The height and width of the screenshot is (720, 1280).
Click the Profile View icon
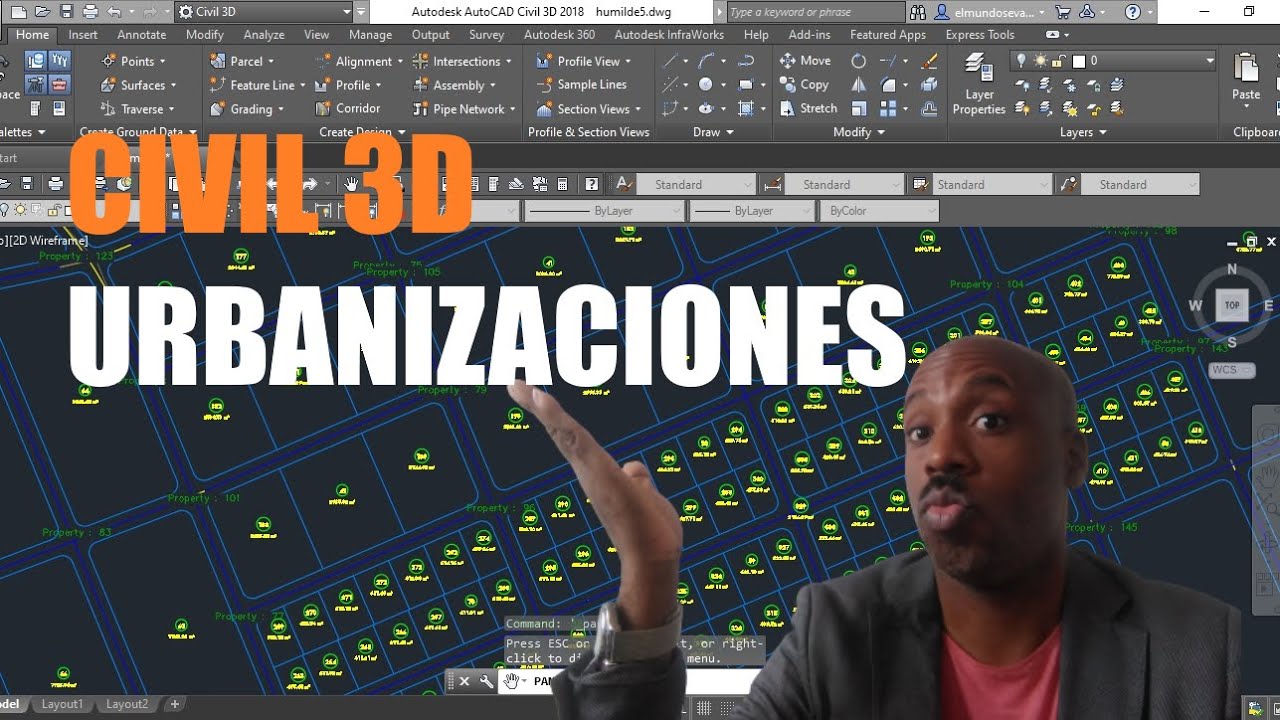(544, 61)
